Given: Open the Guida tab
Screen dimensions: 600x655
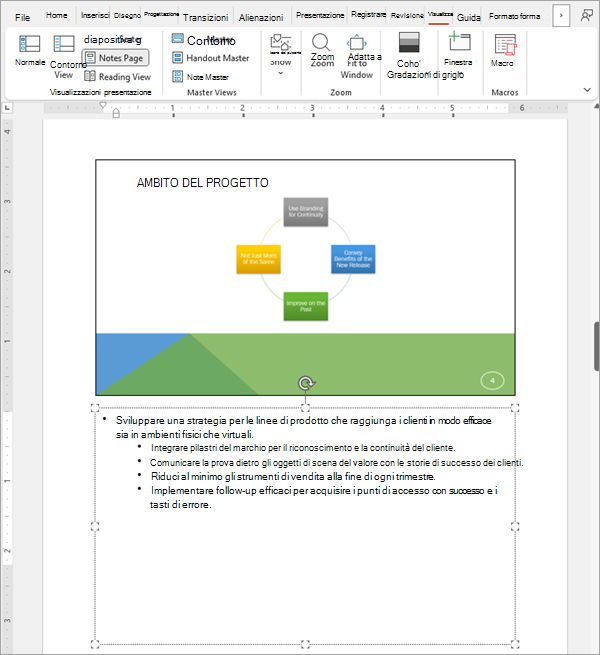Looking at the screenshot, I should [x=468, y=18].
